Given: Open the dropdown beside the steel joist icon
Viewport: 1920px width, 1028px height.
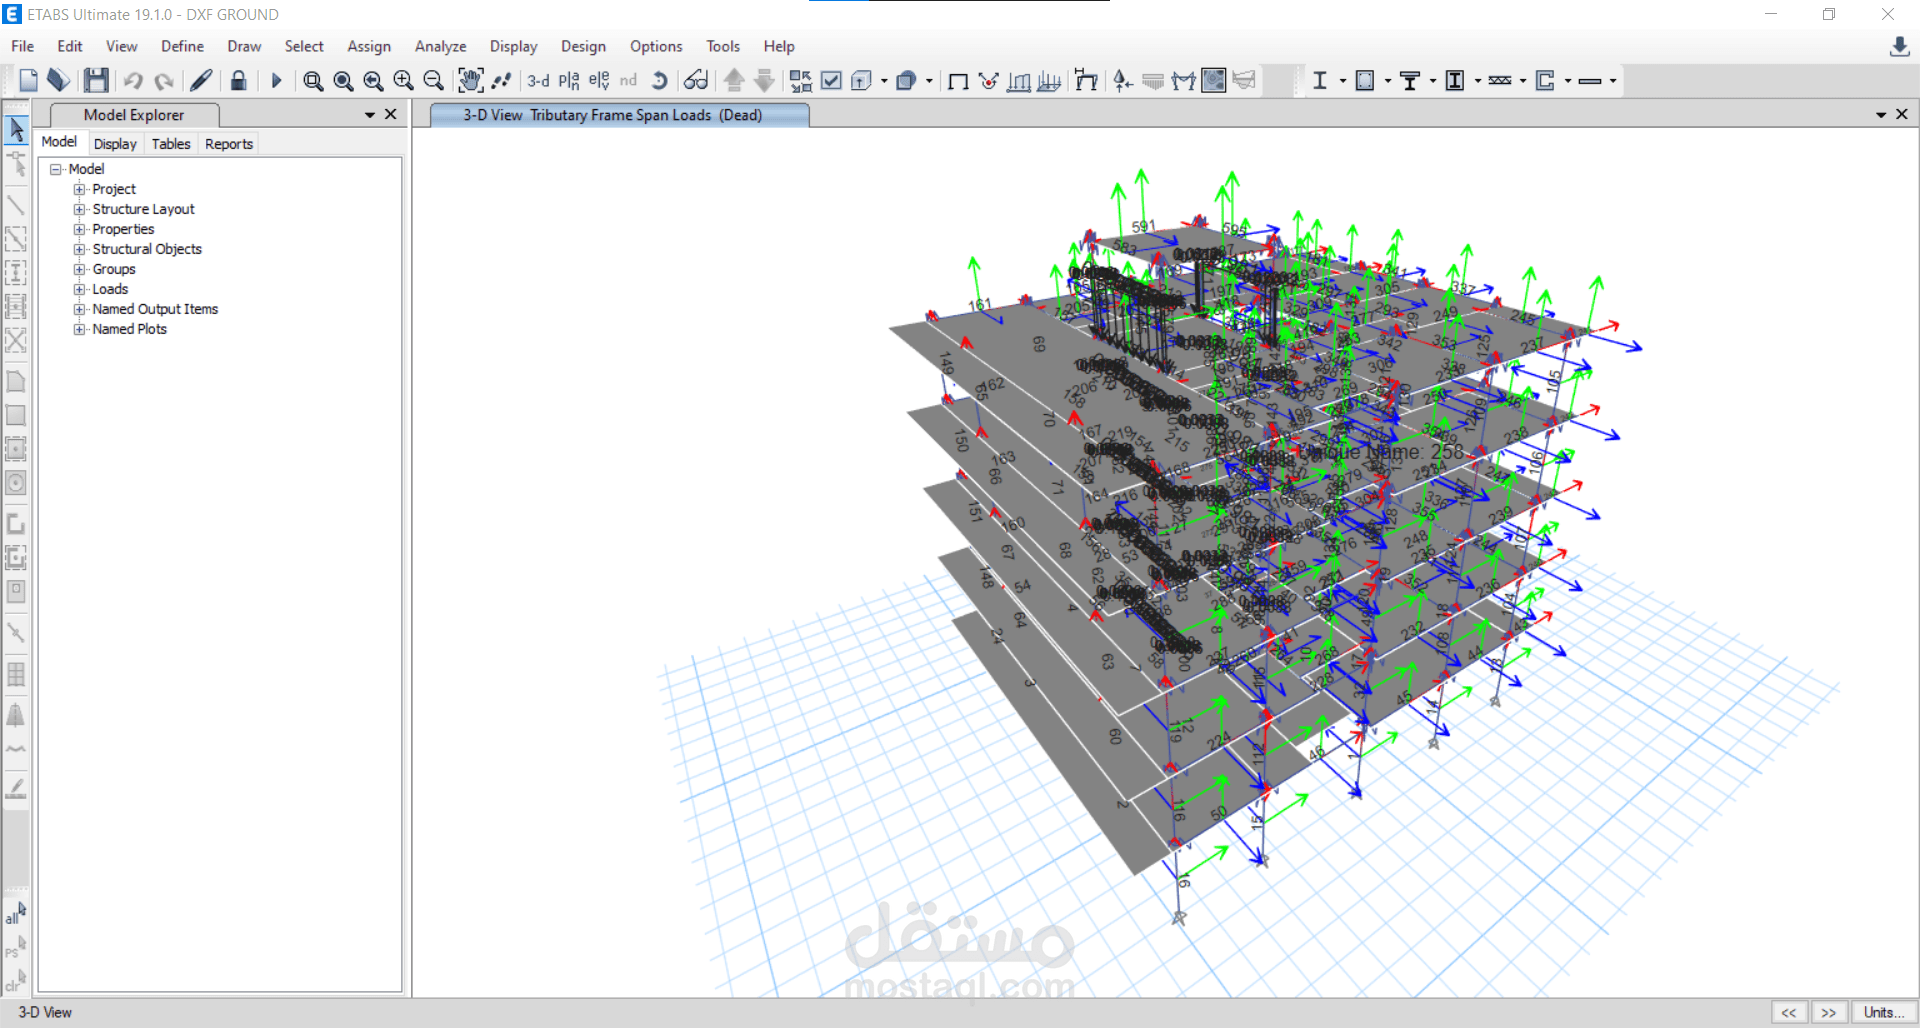Looking at the screenshot, I should 1522,81.
